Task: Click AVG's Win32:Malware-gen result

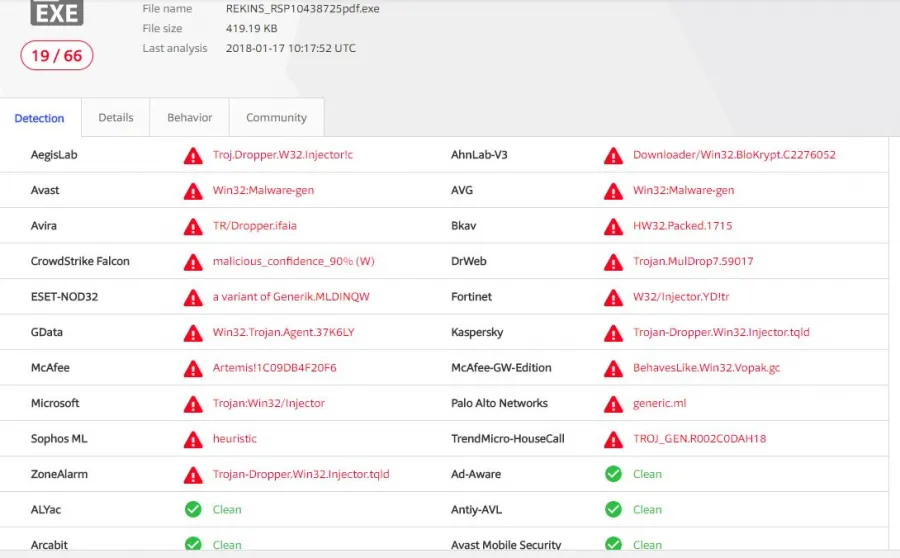Action: [x=684, y=191]
